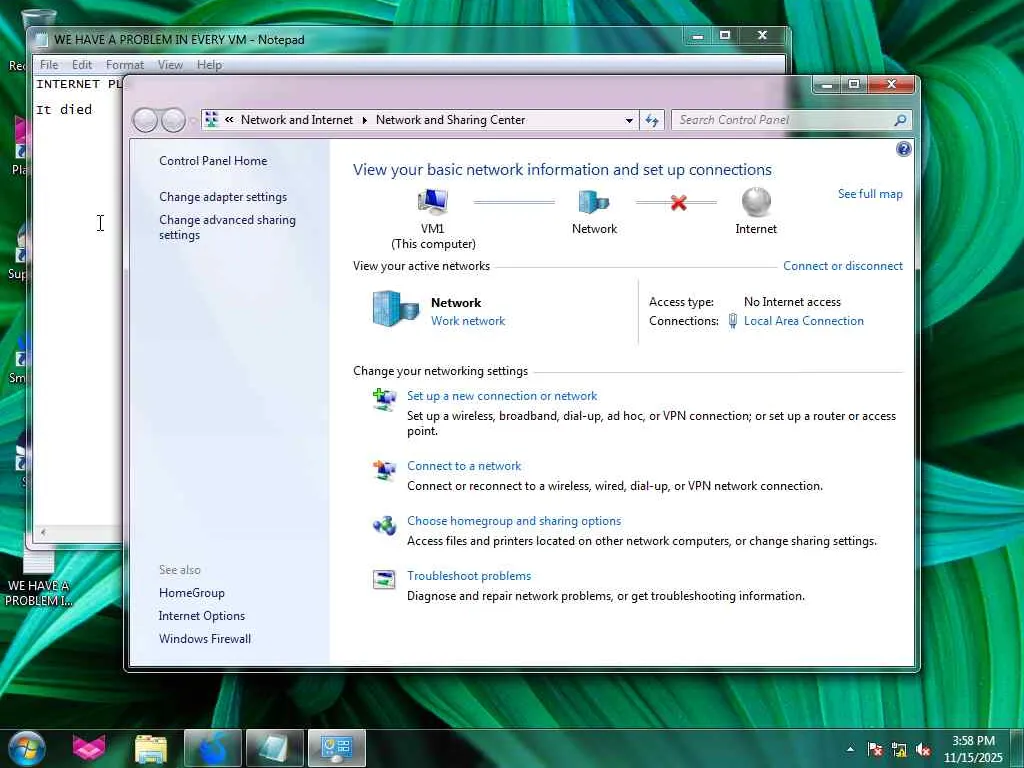Screen dimensions: 1024x768
Task: Click the Troubleshoot problems icon
Action: (x=384, y=579)
